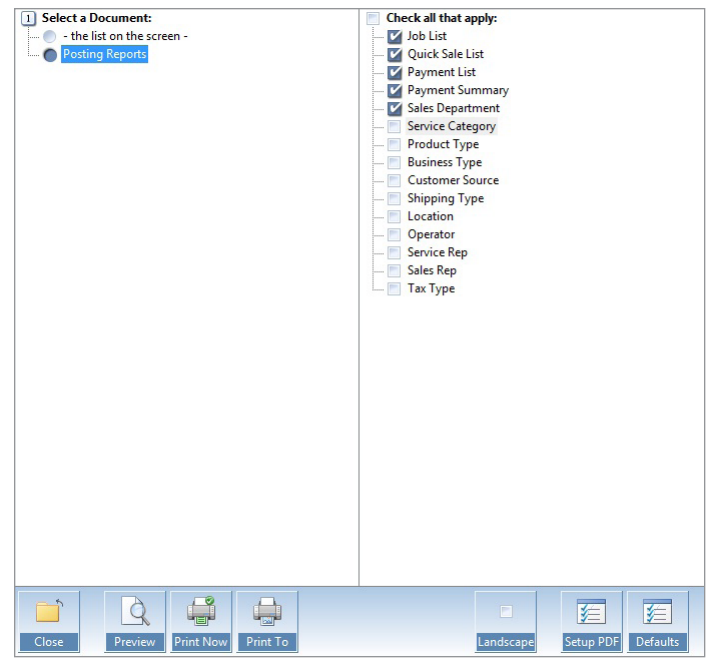Viewport: 714px width, 662px height.
Task: Click the Close folder icon
Action: click(49, 611)
